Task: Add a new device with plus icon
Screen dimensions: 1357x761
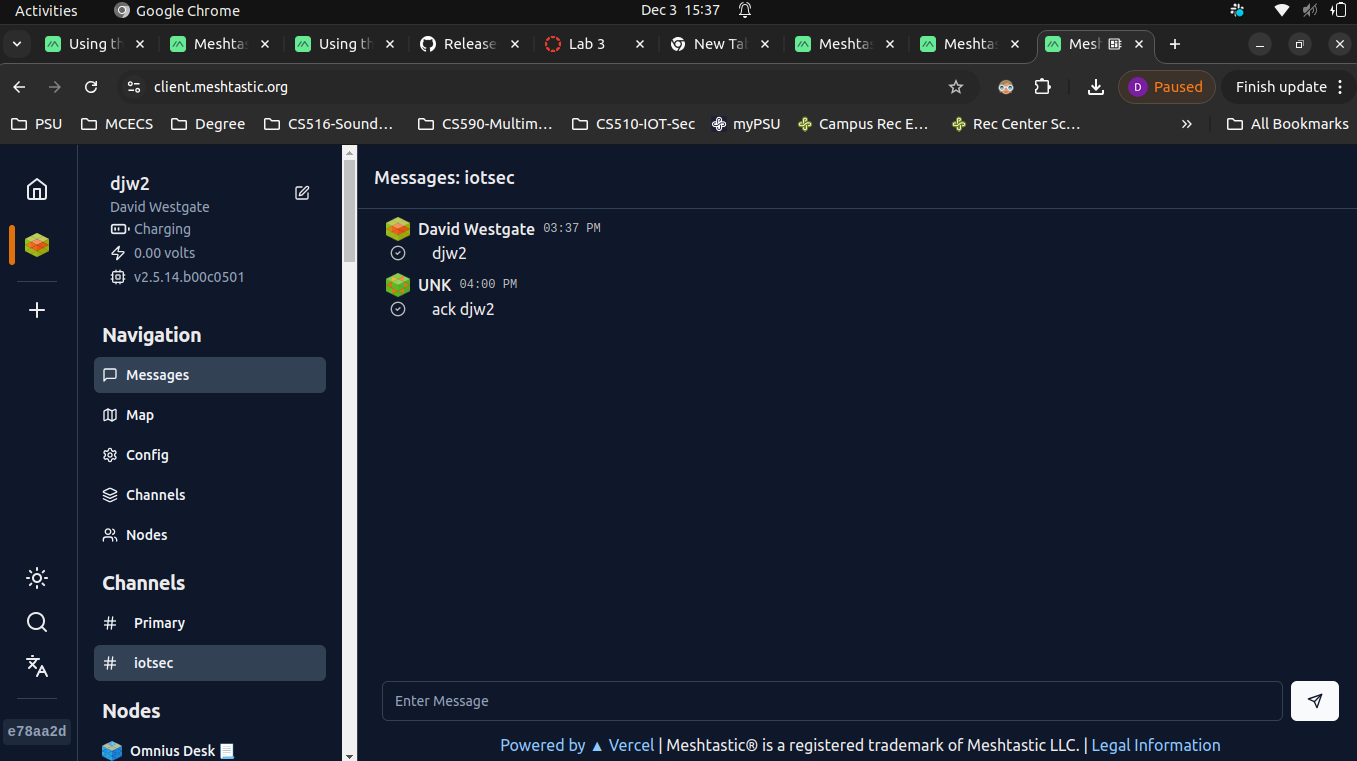Action: 37,310
